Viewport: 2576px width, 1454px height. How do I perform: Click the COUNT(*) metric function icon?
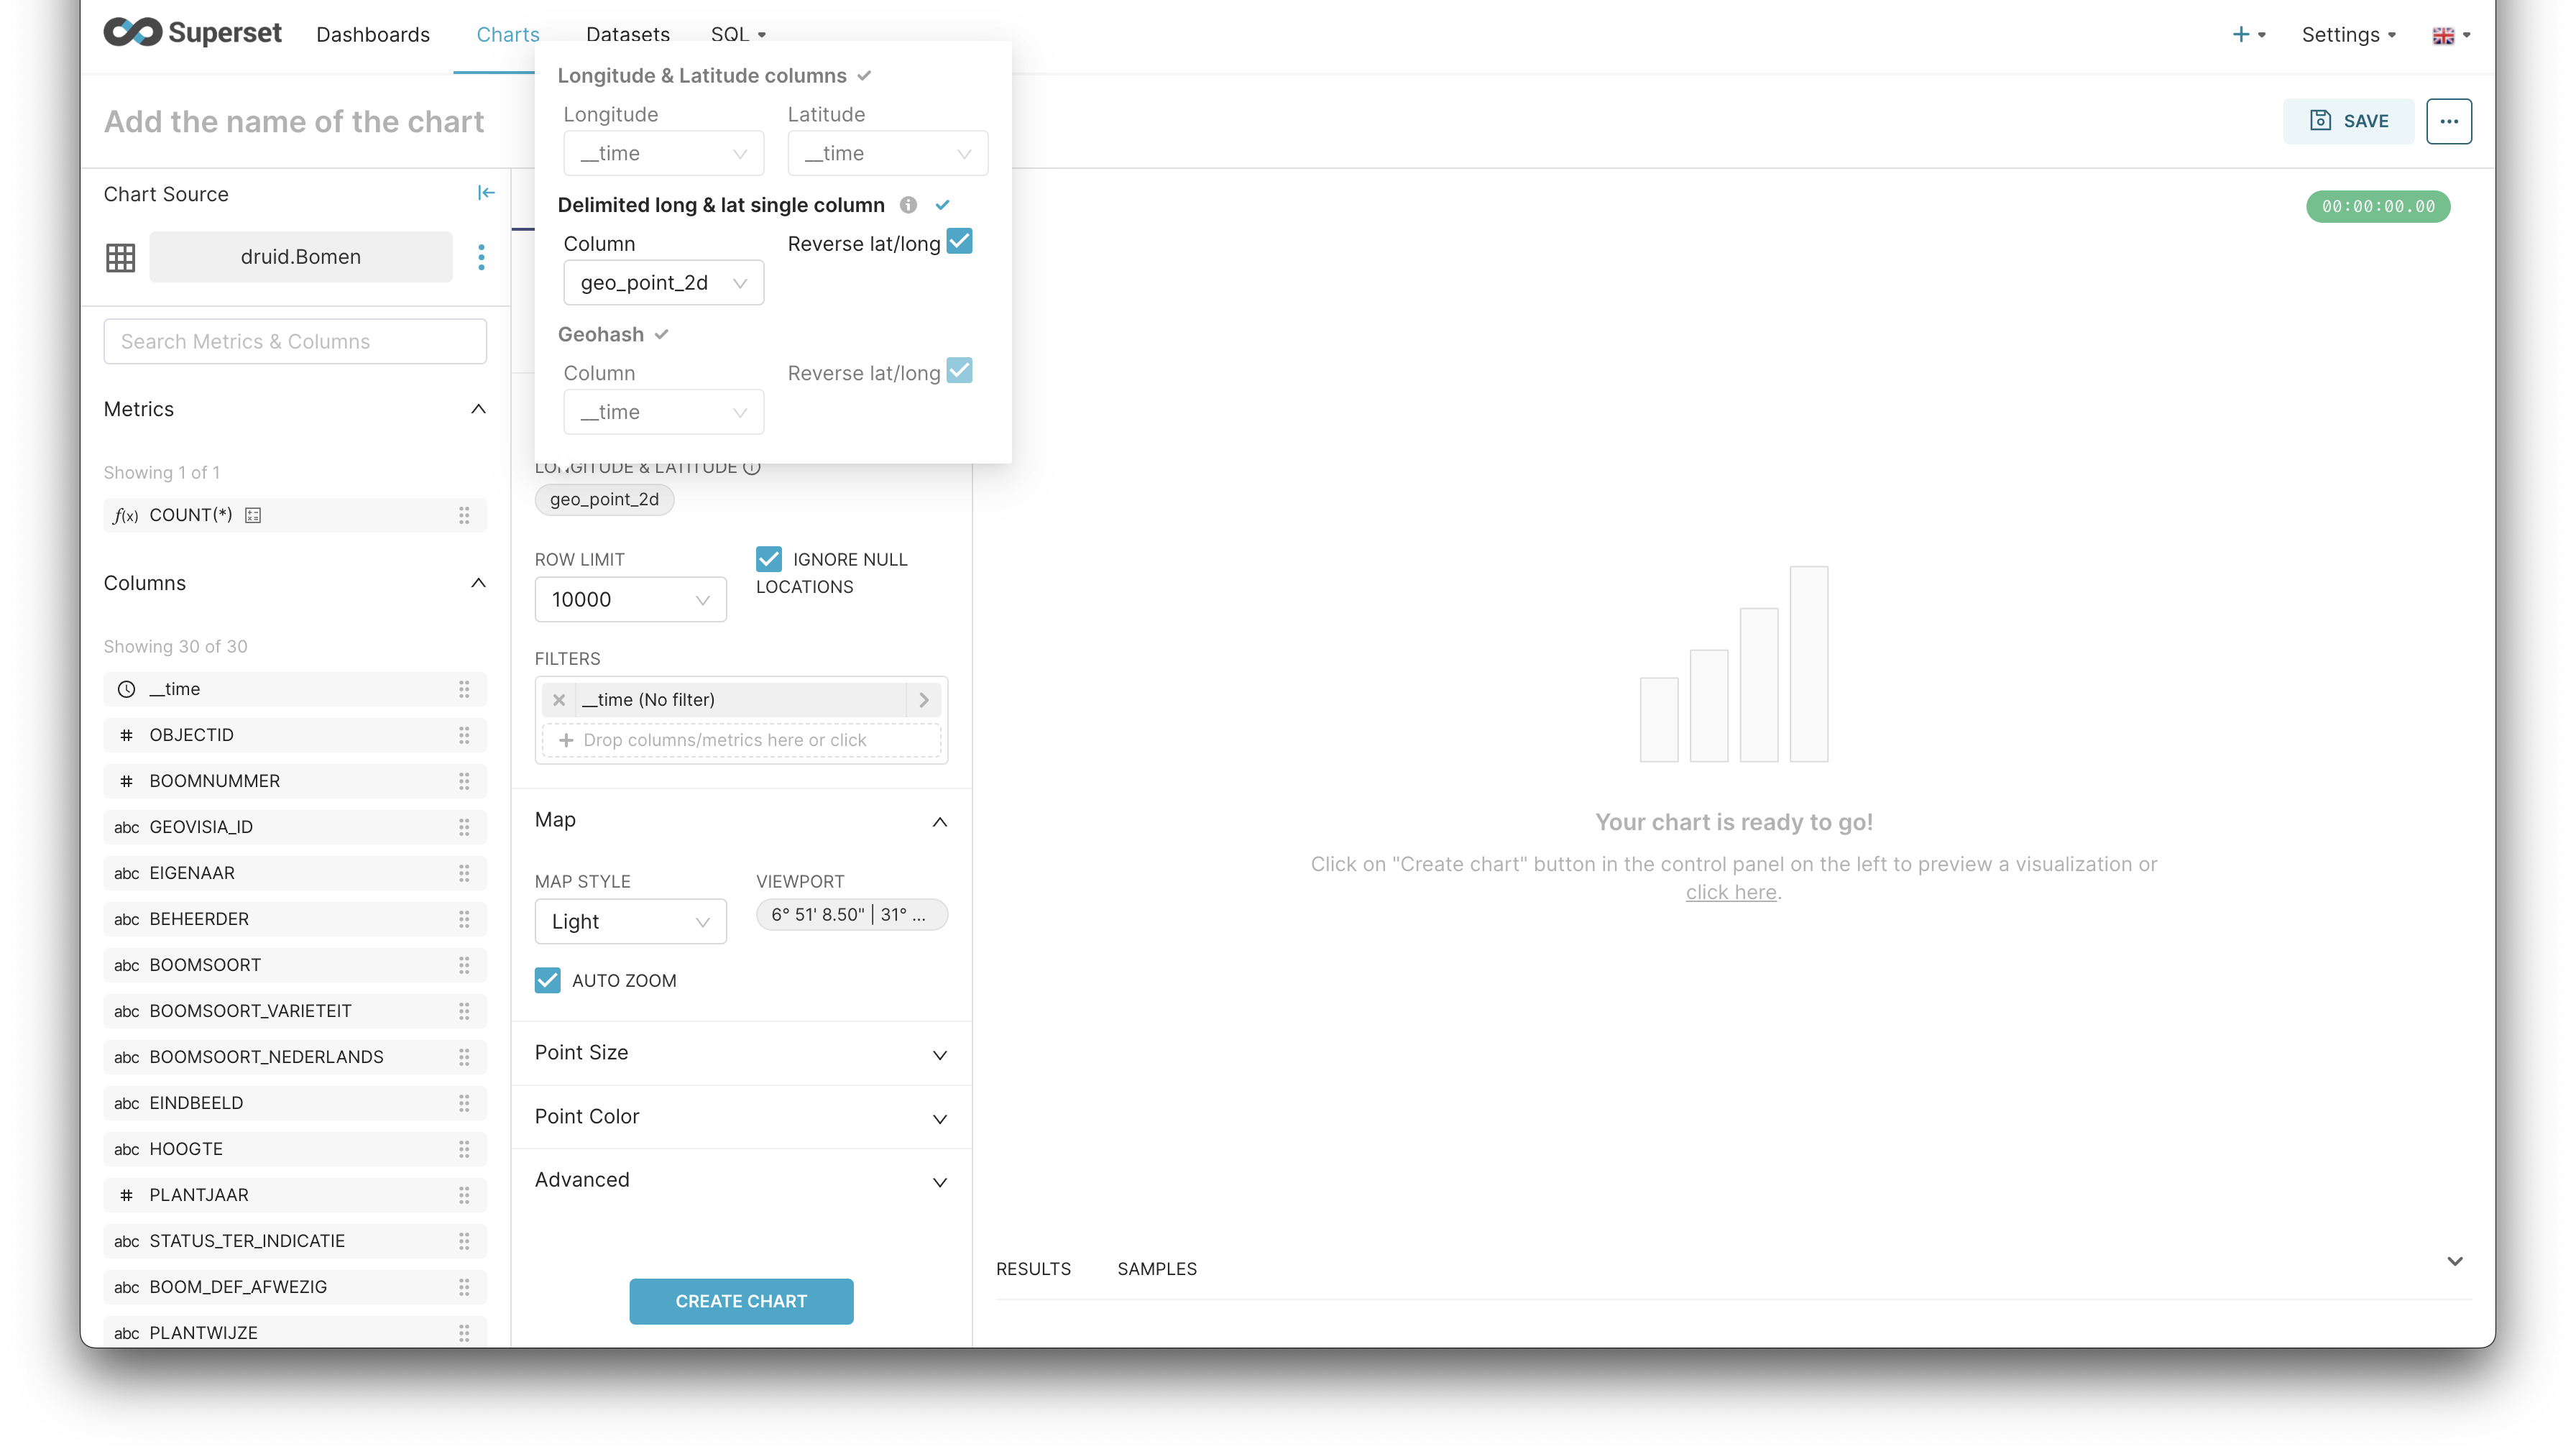126,515
